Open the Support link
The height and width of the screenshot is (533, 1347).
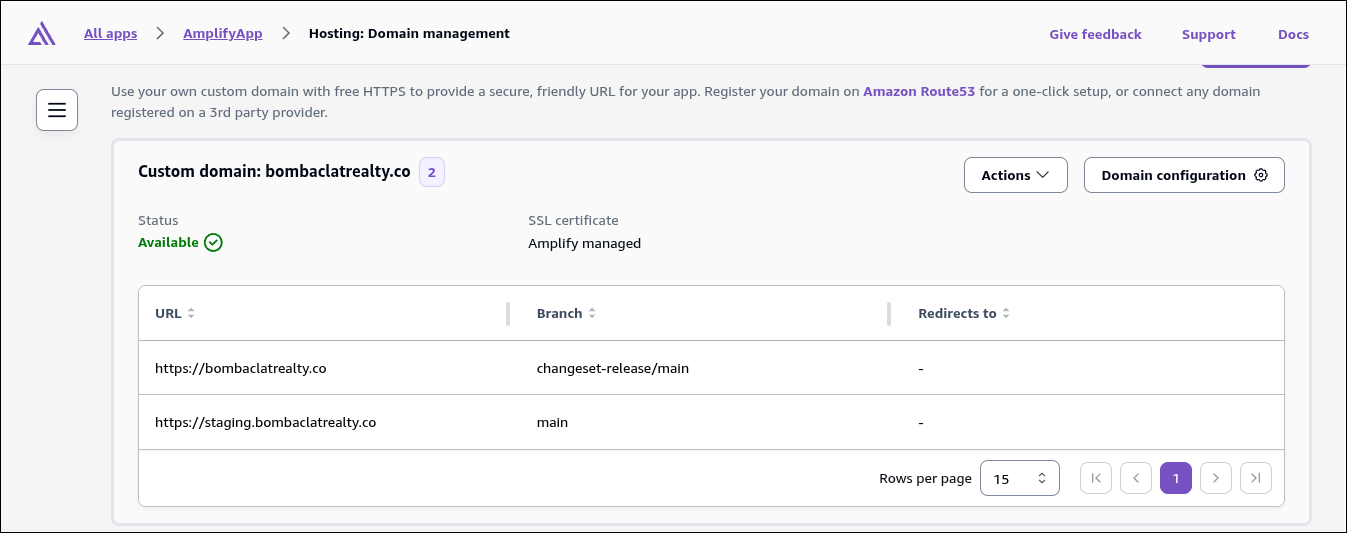click(1209, 34)
